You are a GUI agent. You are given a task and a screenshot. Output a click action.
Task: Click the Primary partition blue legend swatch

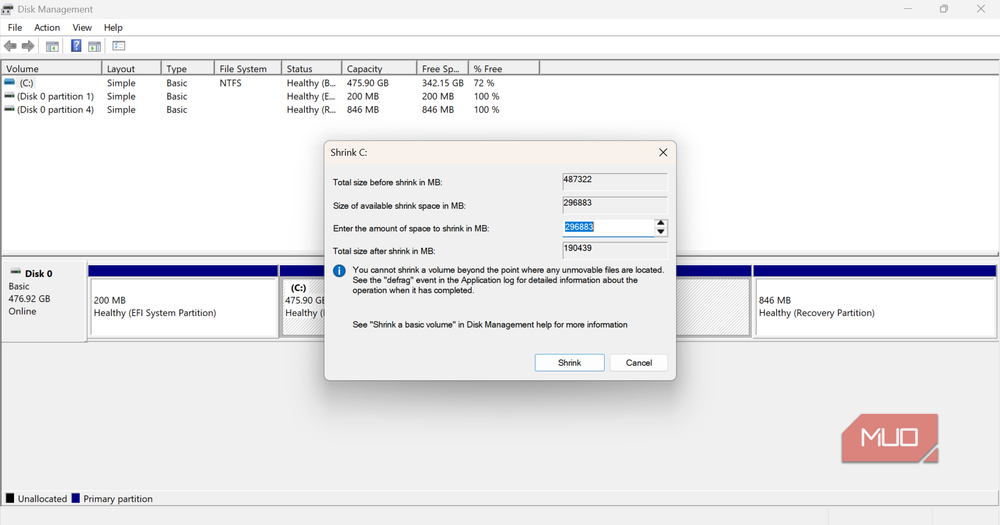coord(75,498)
